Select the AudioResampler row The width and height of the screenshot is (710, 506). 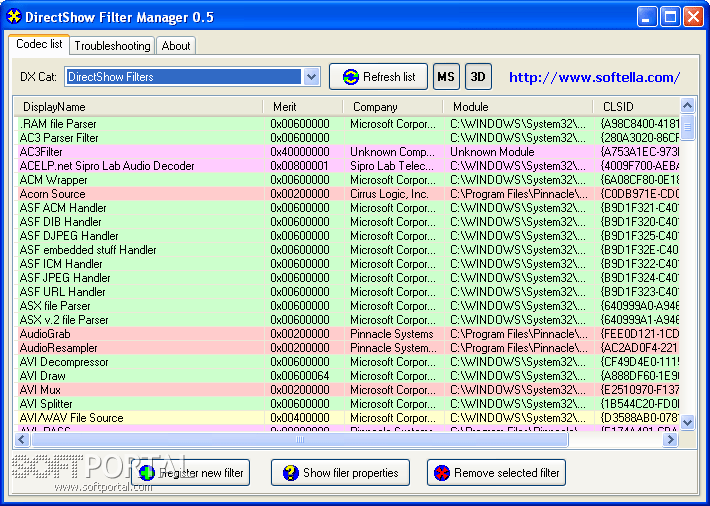(x=347, y=348)
